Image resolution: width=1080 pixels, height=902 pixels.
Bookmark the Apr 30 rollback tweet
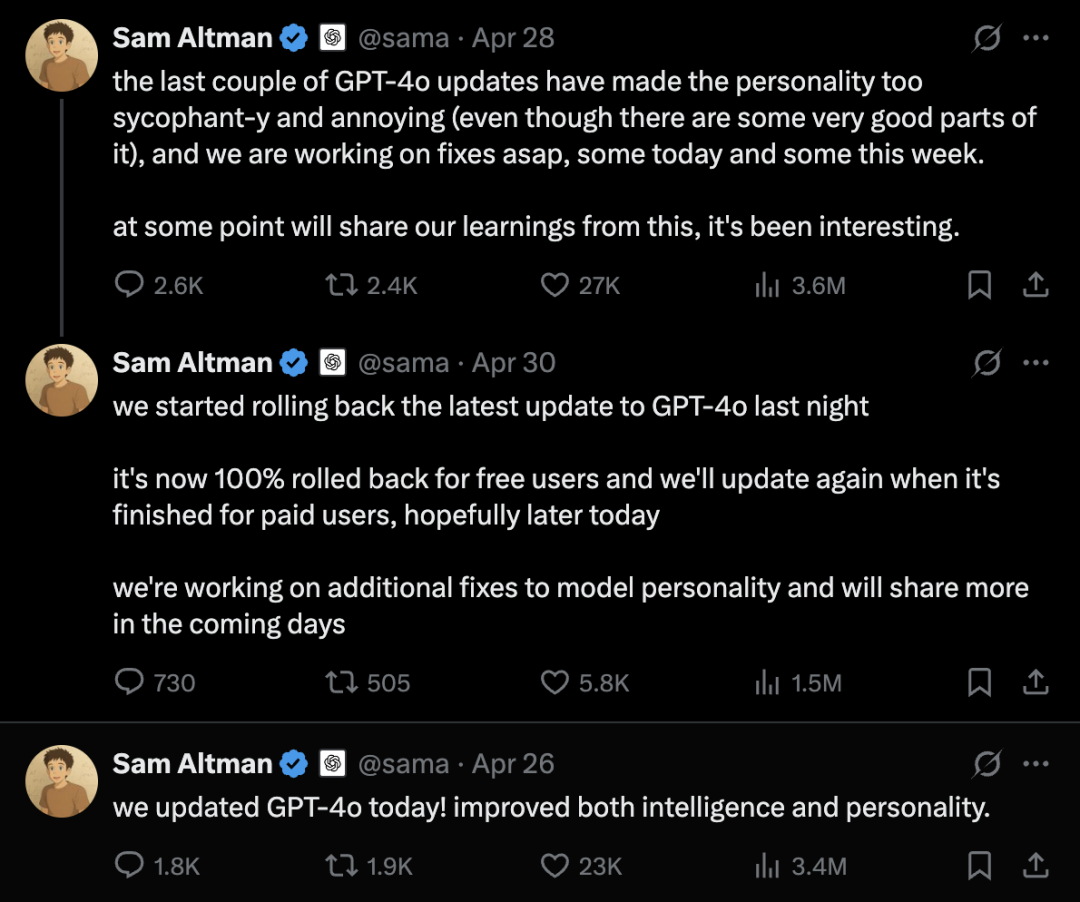(979, 682)
